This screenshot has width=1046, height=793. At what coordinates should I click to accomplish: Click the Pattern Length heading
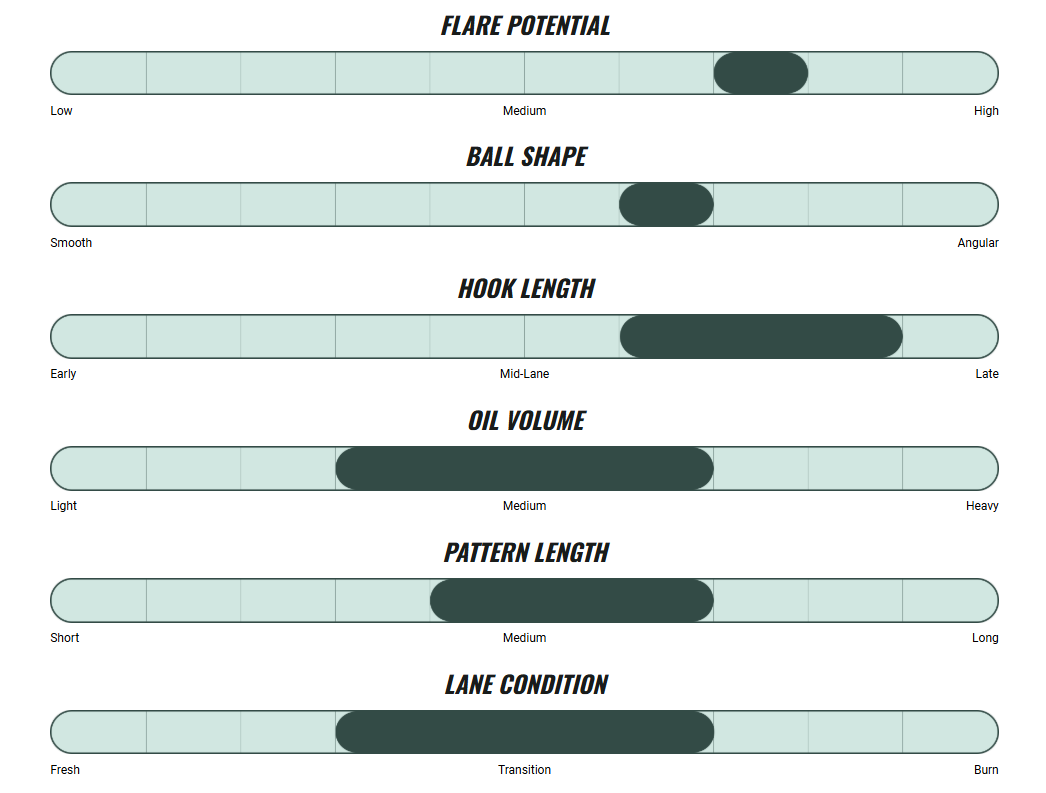point(526,553)
